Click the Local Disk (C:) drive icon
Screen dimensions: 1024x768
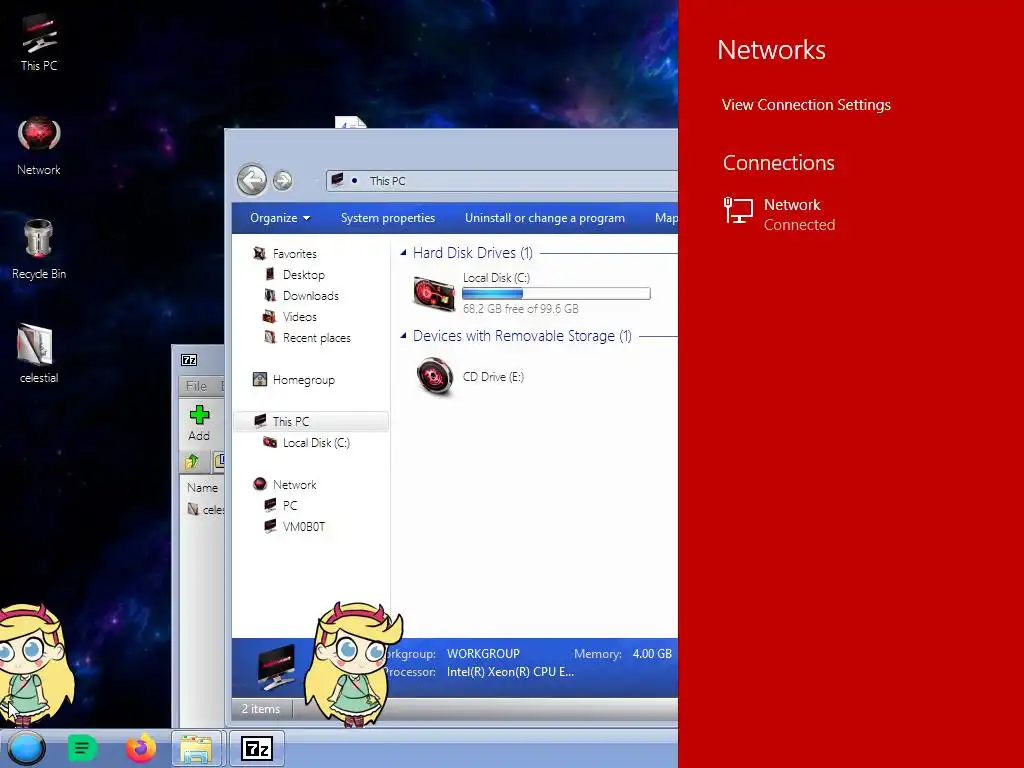pos(434,293)
